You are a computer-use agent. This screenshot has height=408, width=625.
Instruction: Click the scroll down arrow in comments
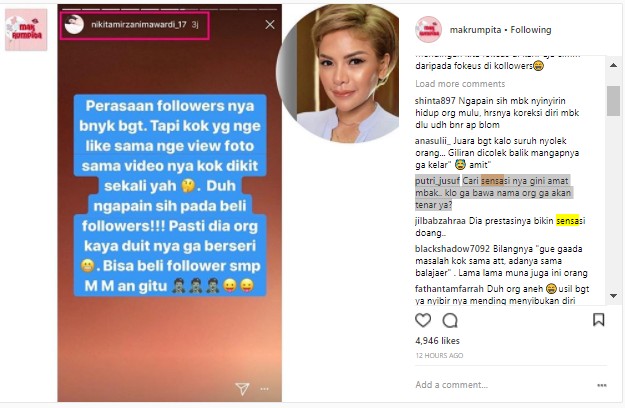pyautogui.click(x=613, y=296)
